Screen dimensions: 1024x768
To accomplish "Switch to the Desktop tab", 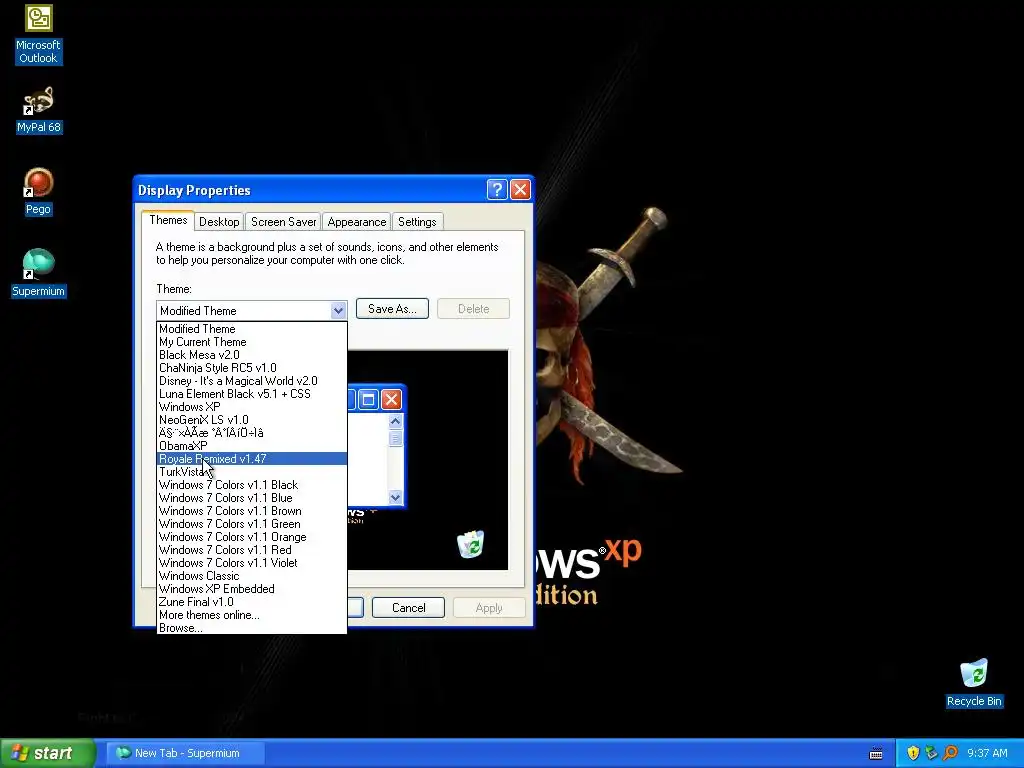I will [219, 222].
